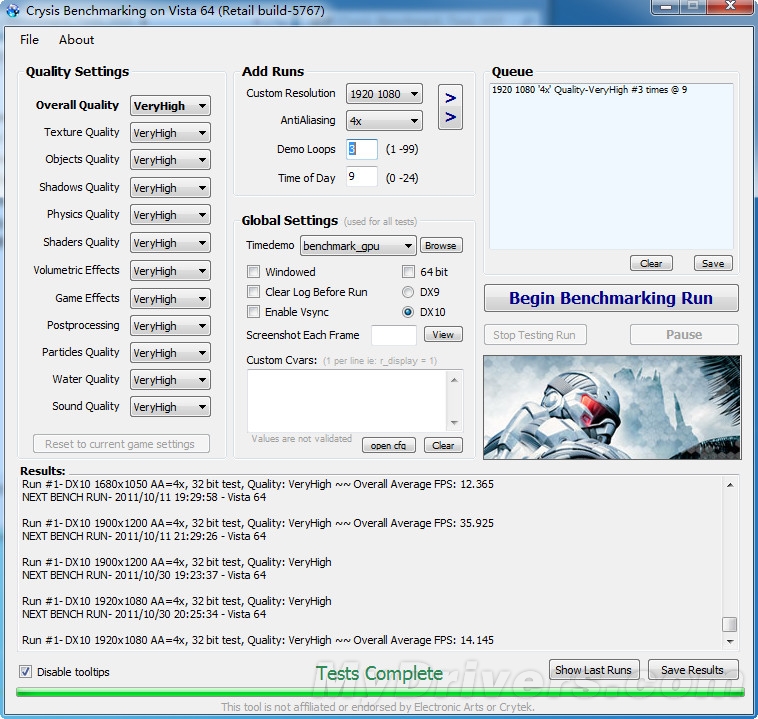Expand Postprocessing dropdown

point(170,326)
